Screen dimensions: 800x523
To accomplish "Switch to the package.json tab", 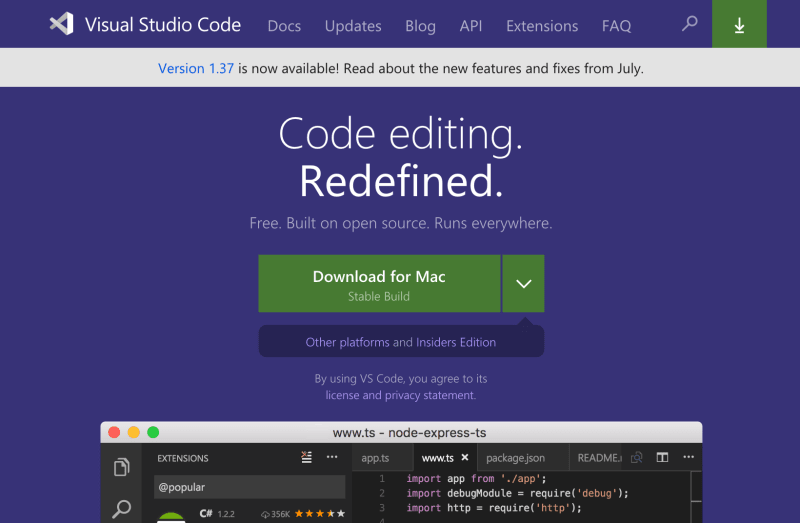I will [522, 458].
